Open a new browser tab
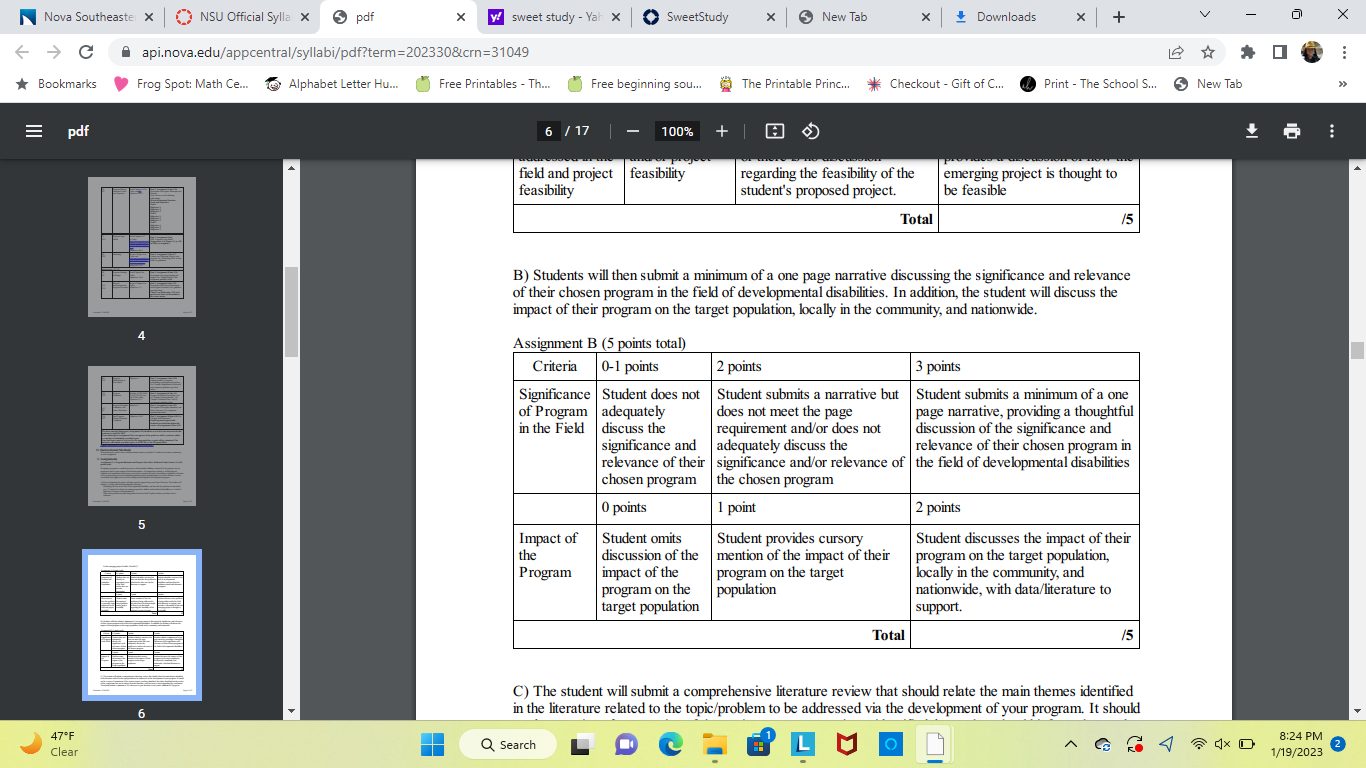This screenshot has width=1366, height=768. [1118, 17]
